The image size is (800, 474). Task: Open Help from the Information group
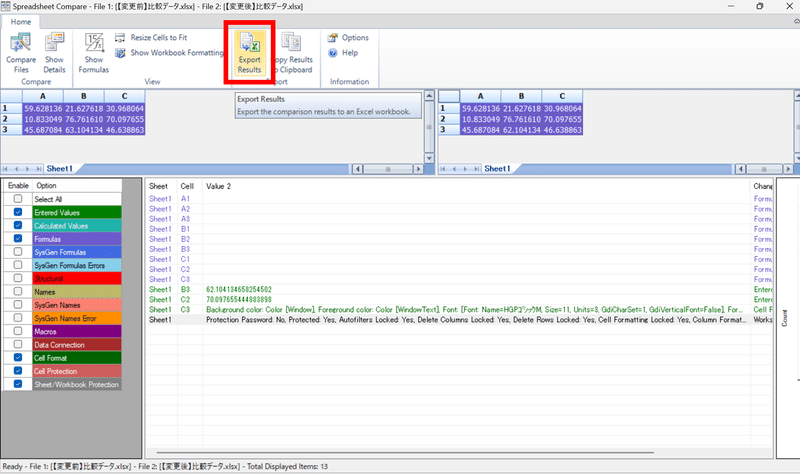point(343,53)
